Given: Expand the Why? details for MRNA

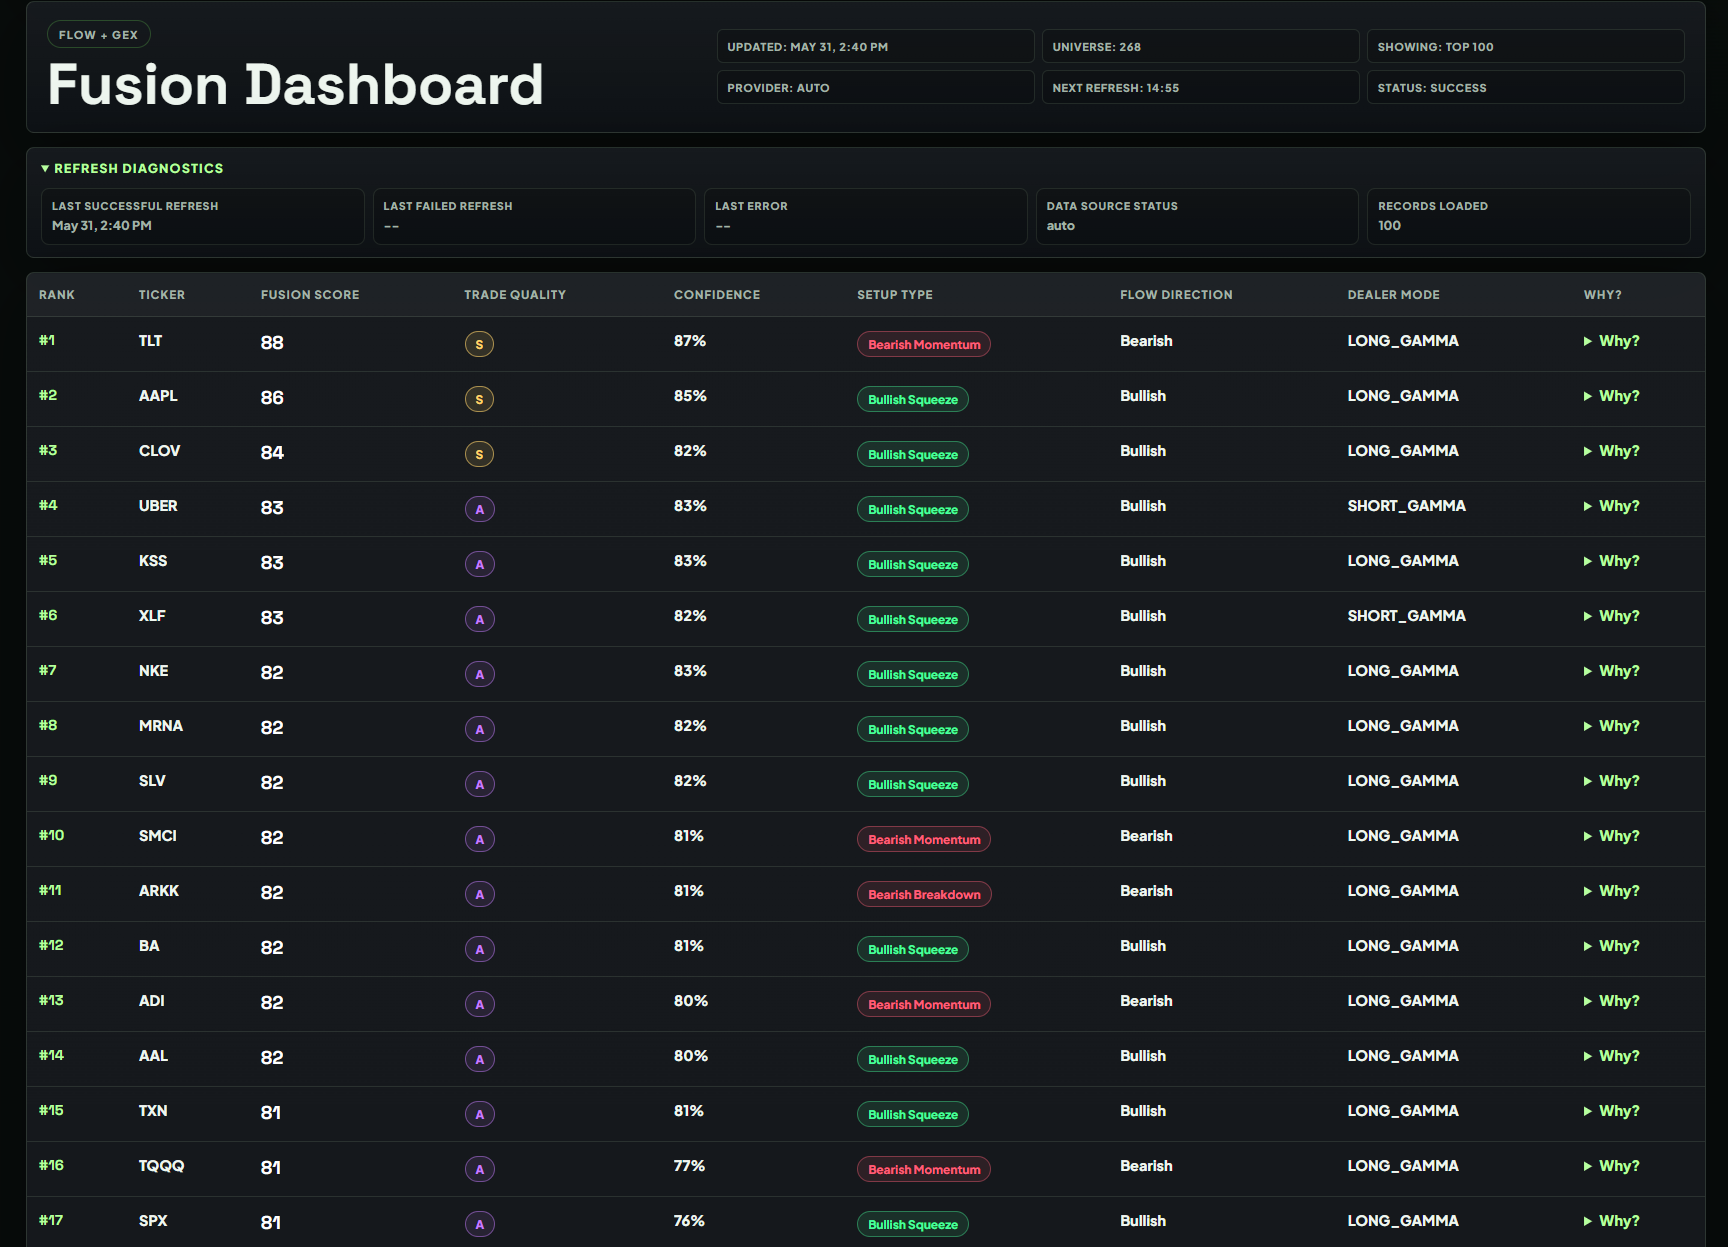Looking at the screenshot, I should click(1611, 726).
